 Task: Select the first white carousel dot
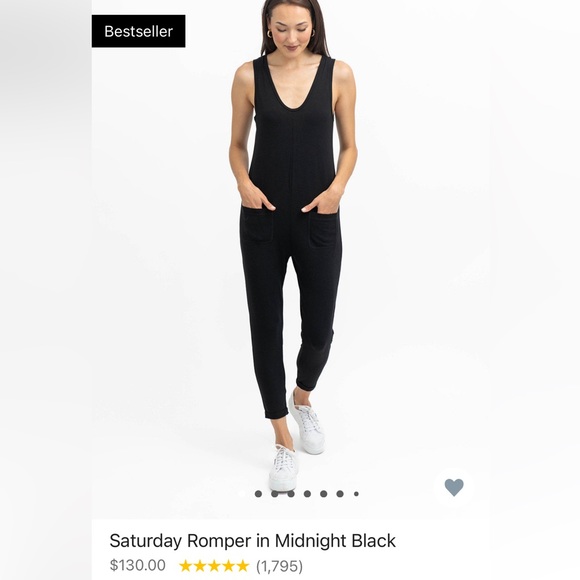tap(242, 493)
